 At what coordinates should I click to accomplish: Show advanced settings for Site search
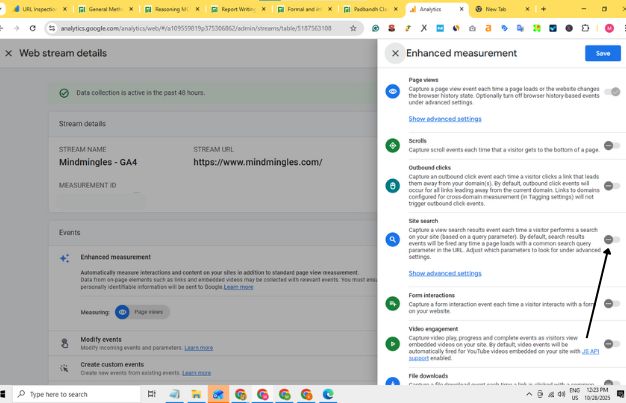[444, 273]
